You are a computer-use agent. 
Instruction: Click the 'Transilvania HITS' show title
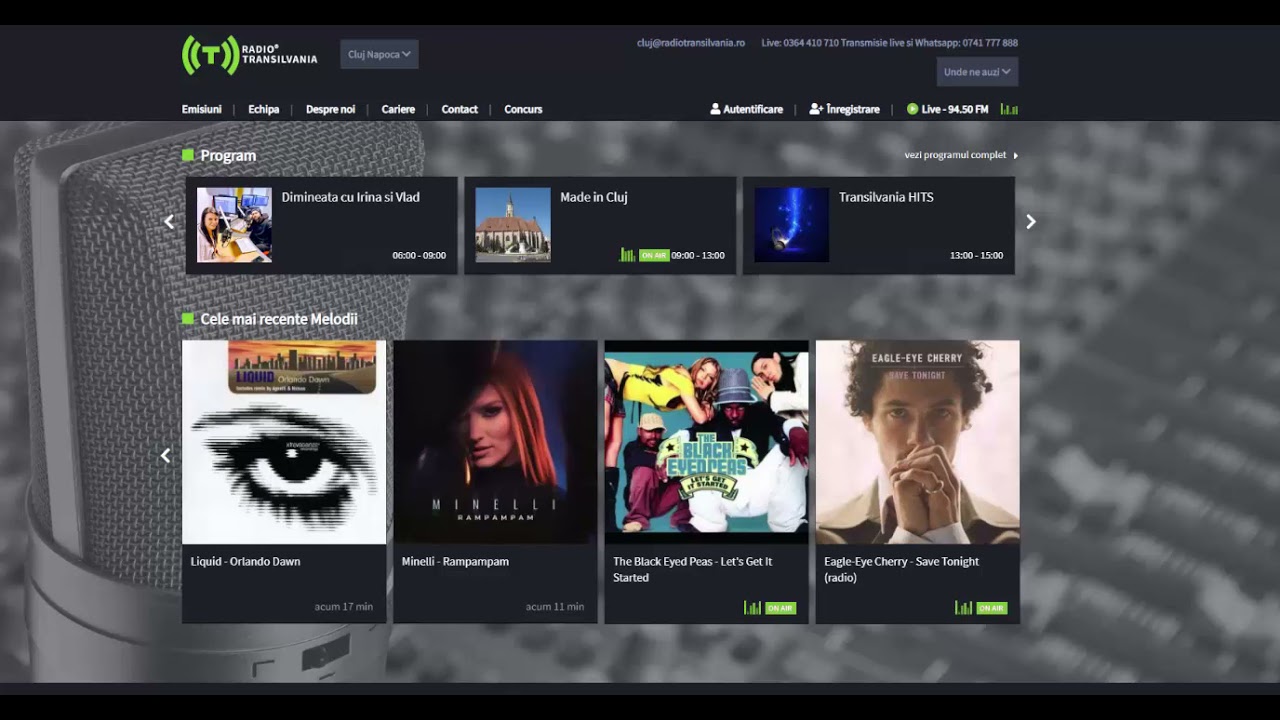(x=886, y=197)
